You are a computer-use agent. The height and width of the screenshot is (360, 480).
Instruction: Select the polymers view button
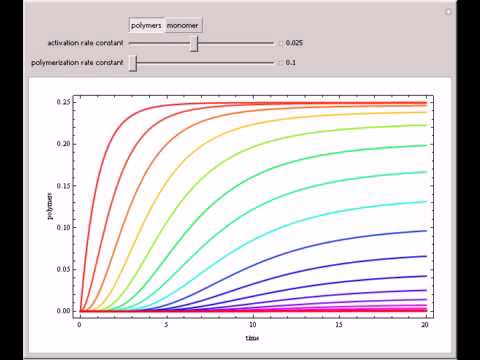pos(146,25)
